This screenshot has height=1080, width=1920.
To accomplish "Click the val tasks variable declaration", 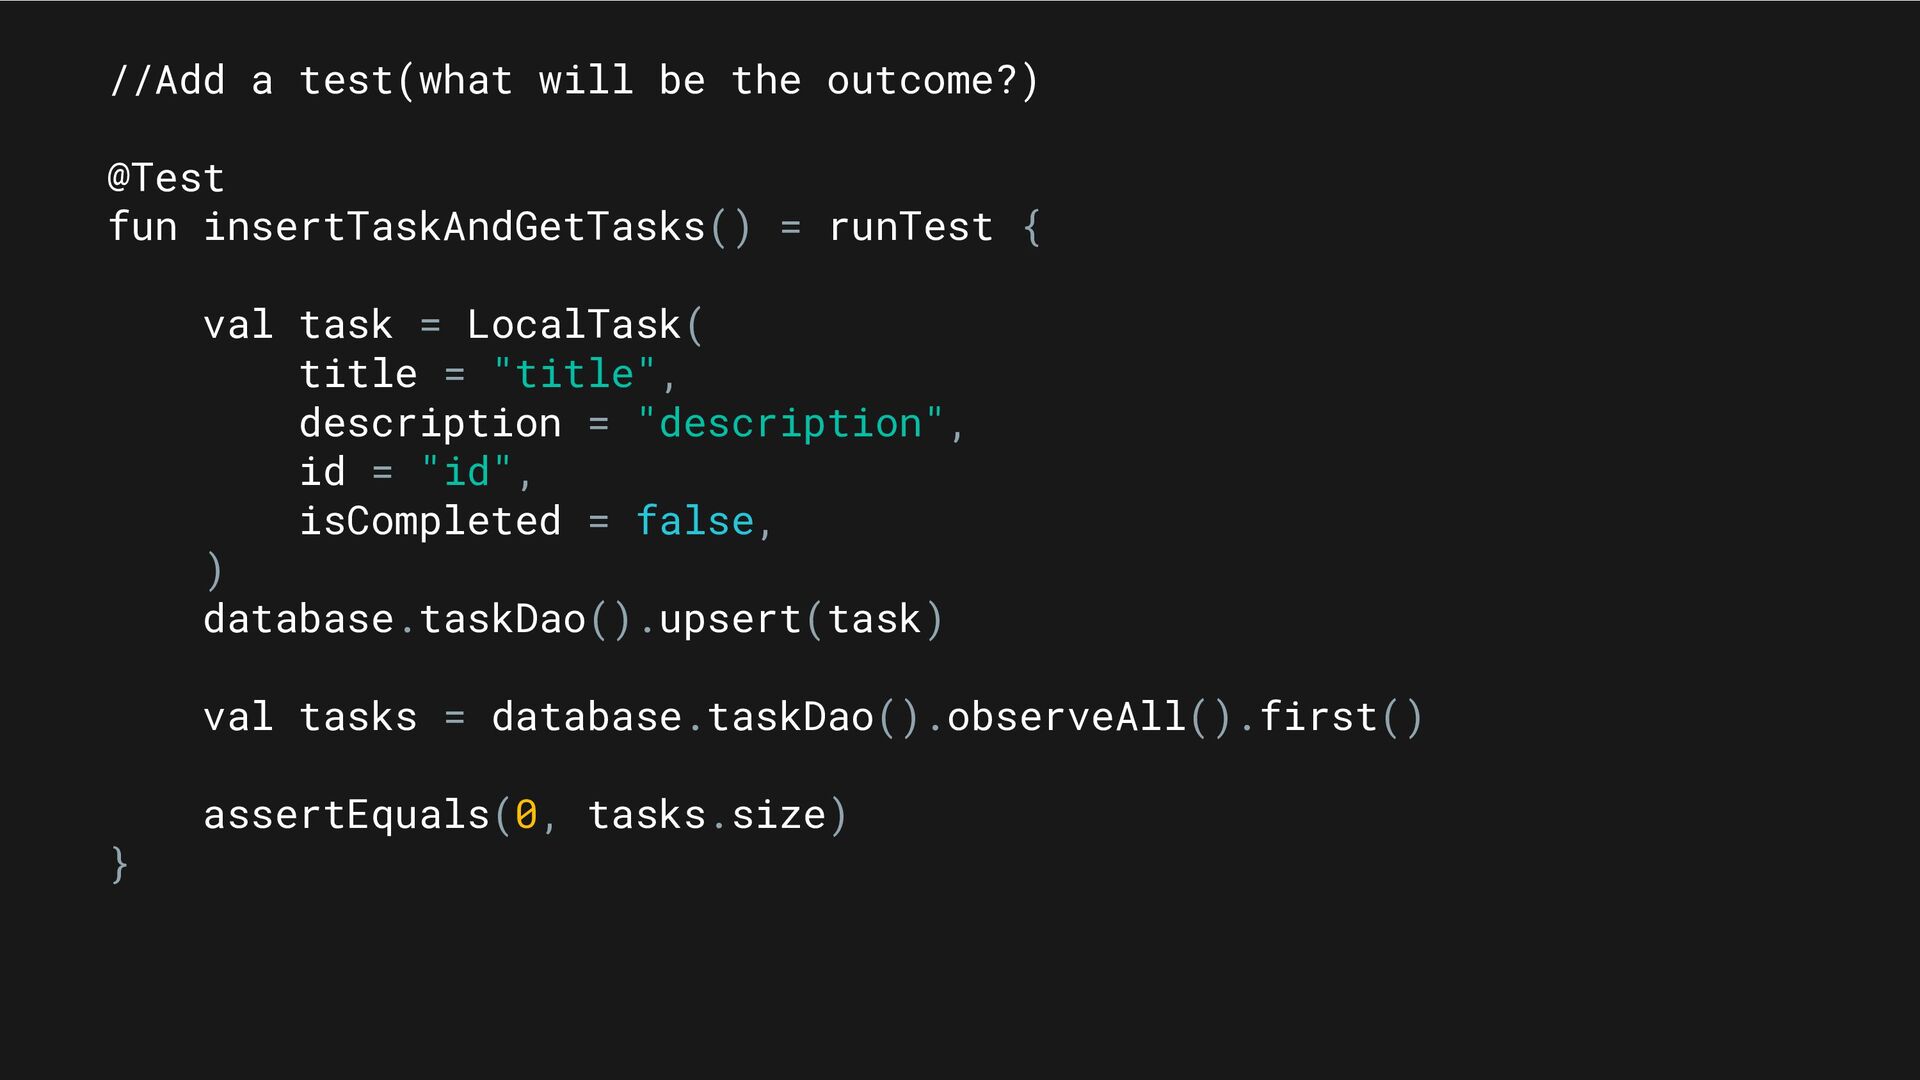I will (x=310, y=717).
